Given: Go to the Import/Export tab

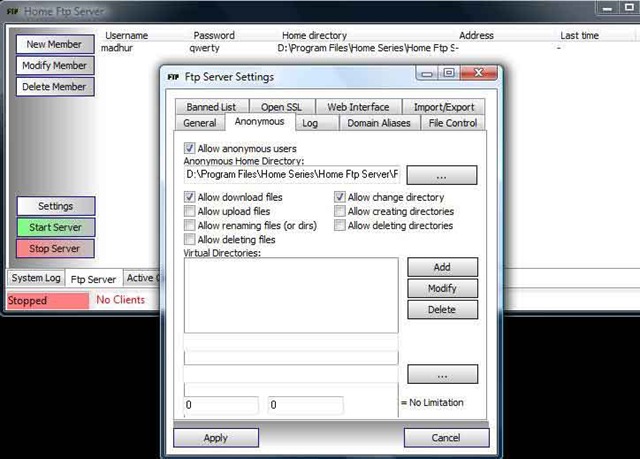Looking at the screenshot, I should point(444,107).
